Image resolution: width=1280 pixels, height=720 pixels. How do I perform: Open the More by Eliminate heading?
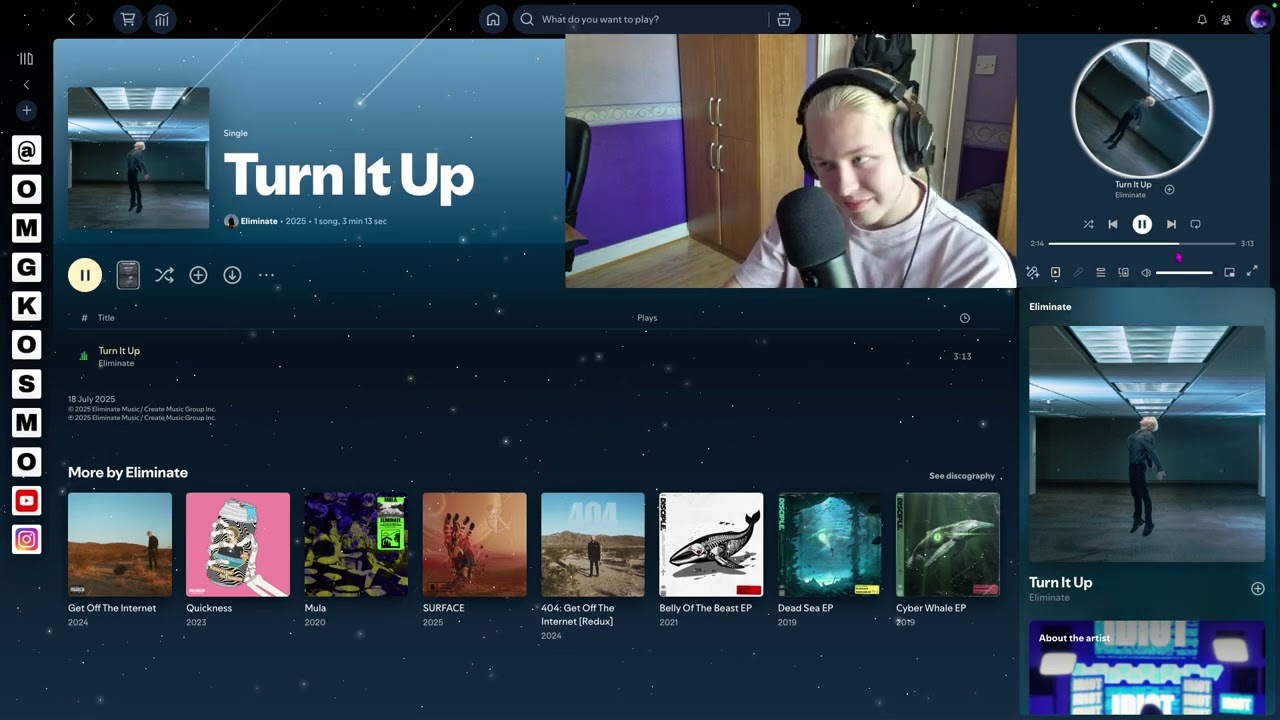128,472
